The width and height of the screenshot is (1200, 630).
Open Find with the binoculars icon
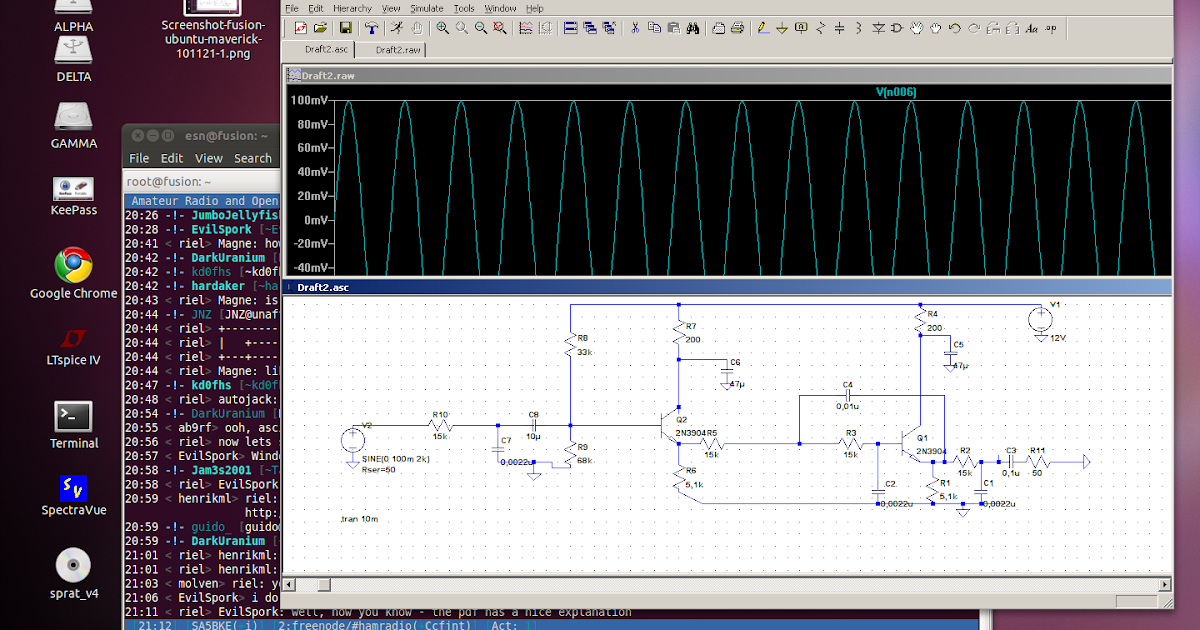pos(694,28)
